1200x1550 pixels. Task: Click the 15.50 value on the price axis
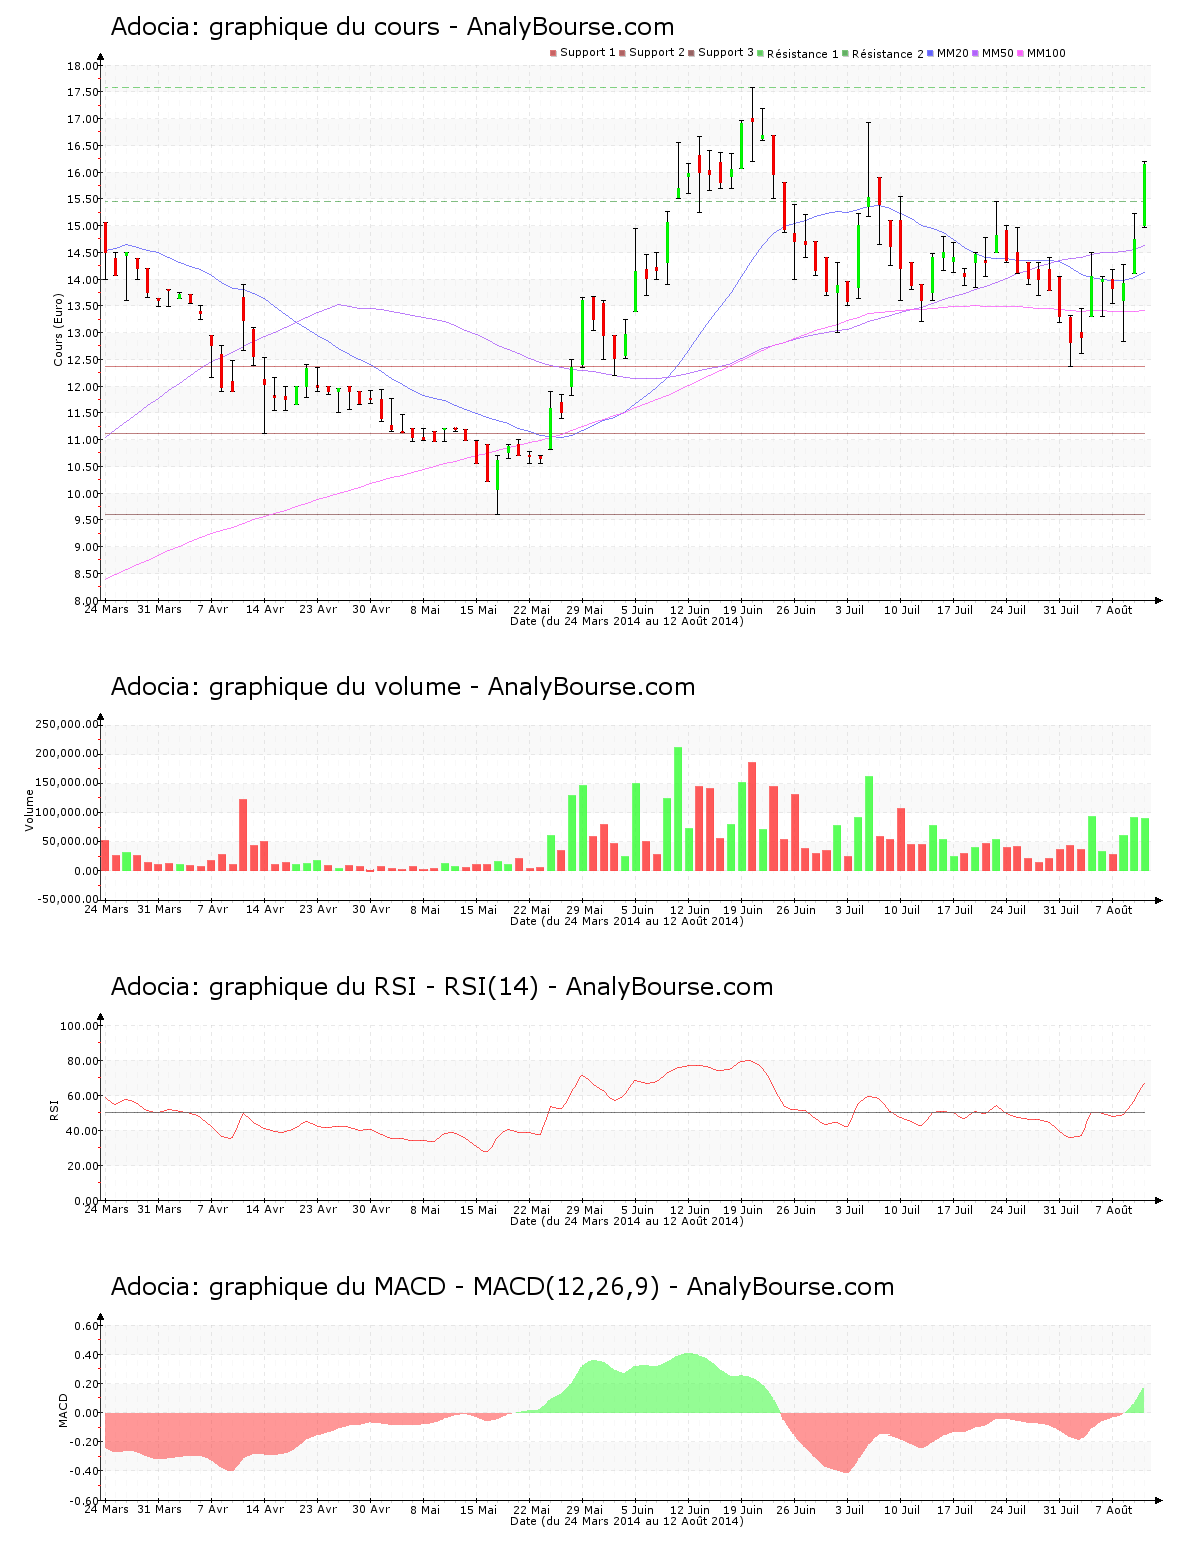(x=83, y=199)
